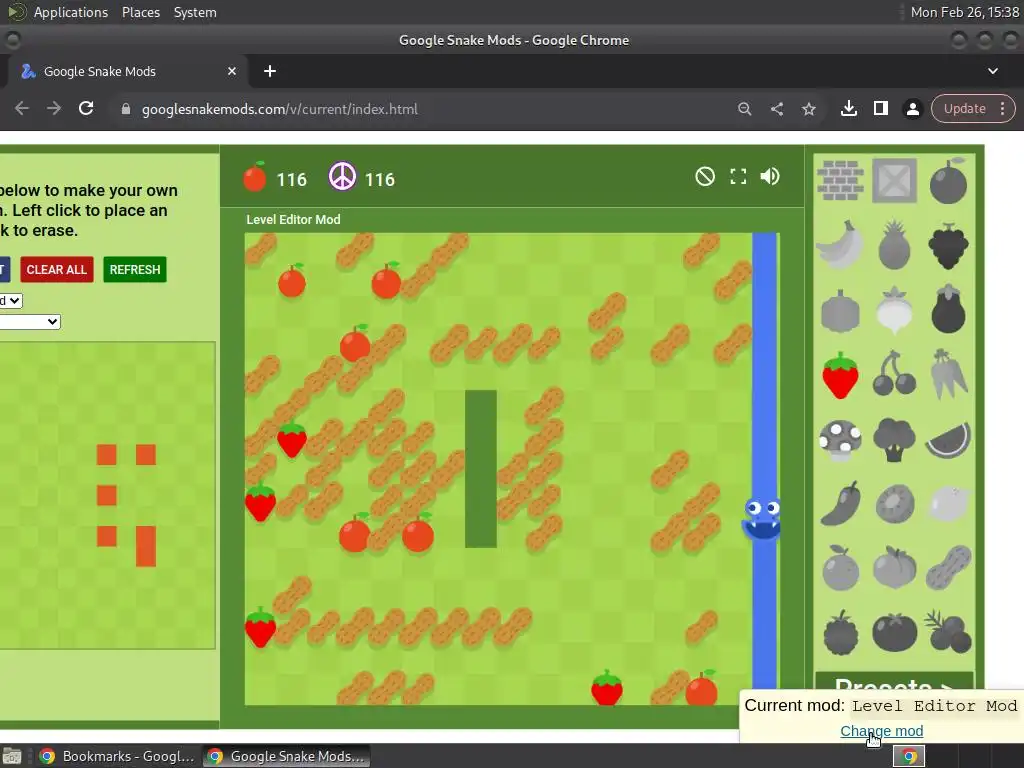Open the wider dropdown in the editor panel
Viewport: 1024px width, 768px height.
pyautogui.click(x=30, y=321)
